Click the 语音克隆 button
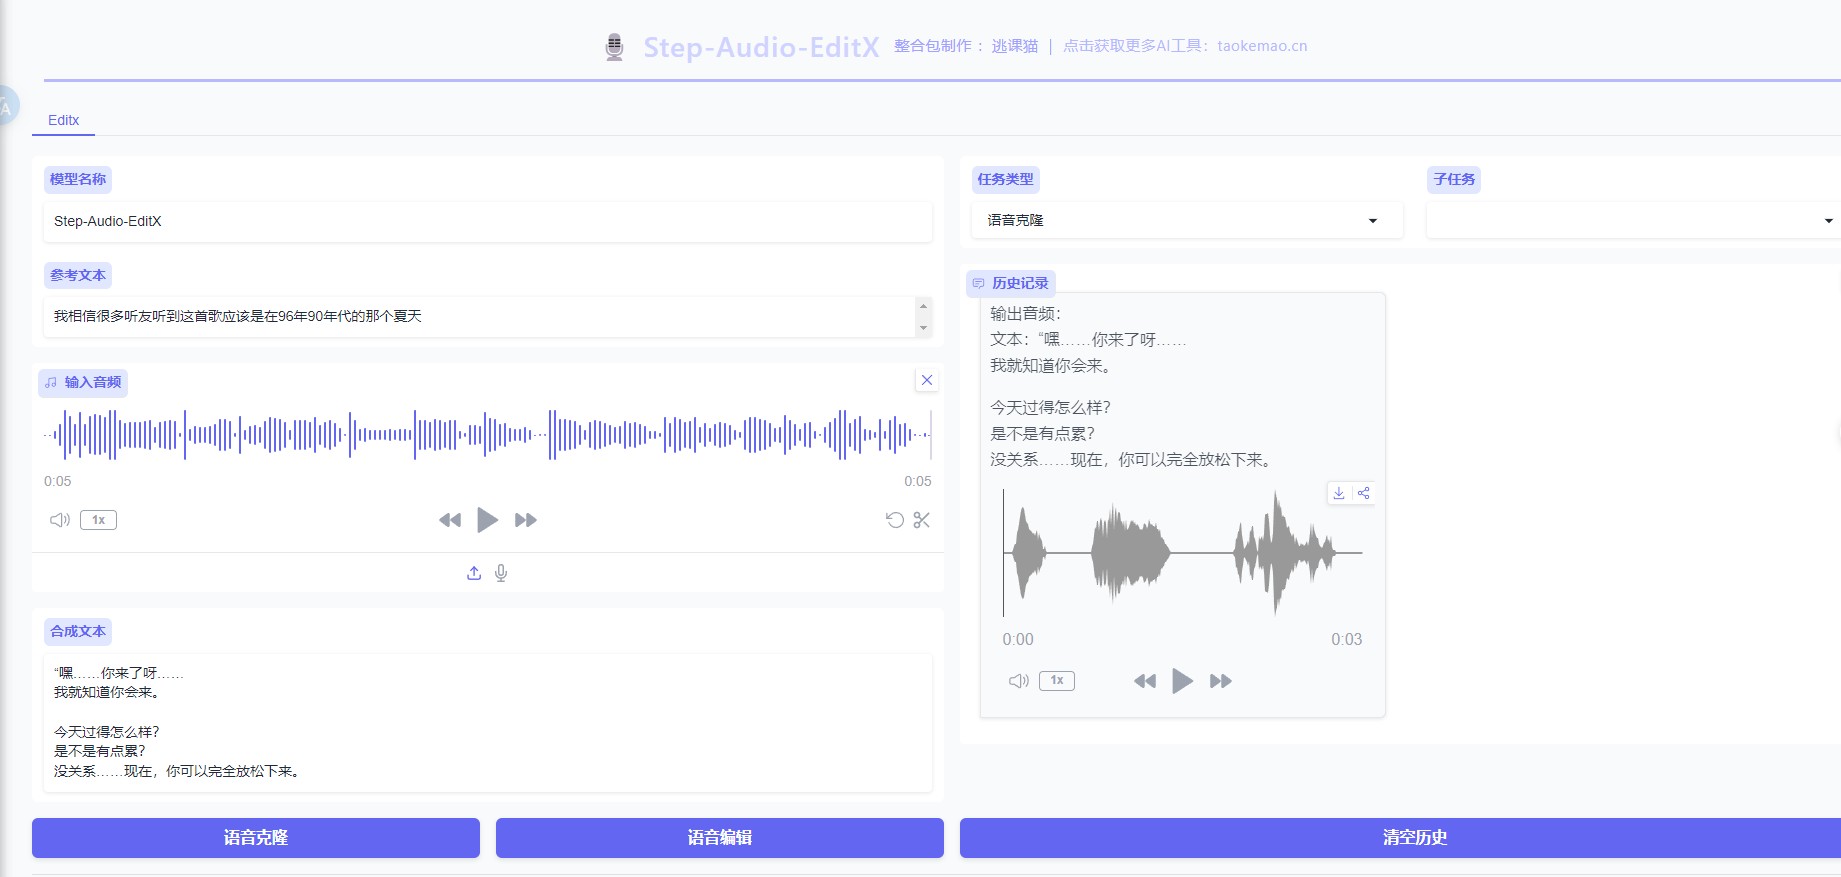Screen dimensions: 1841x877 pyautogui.click(x=256, y=838)
